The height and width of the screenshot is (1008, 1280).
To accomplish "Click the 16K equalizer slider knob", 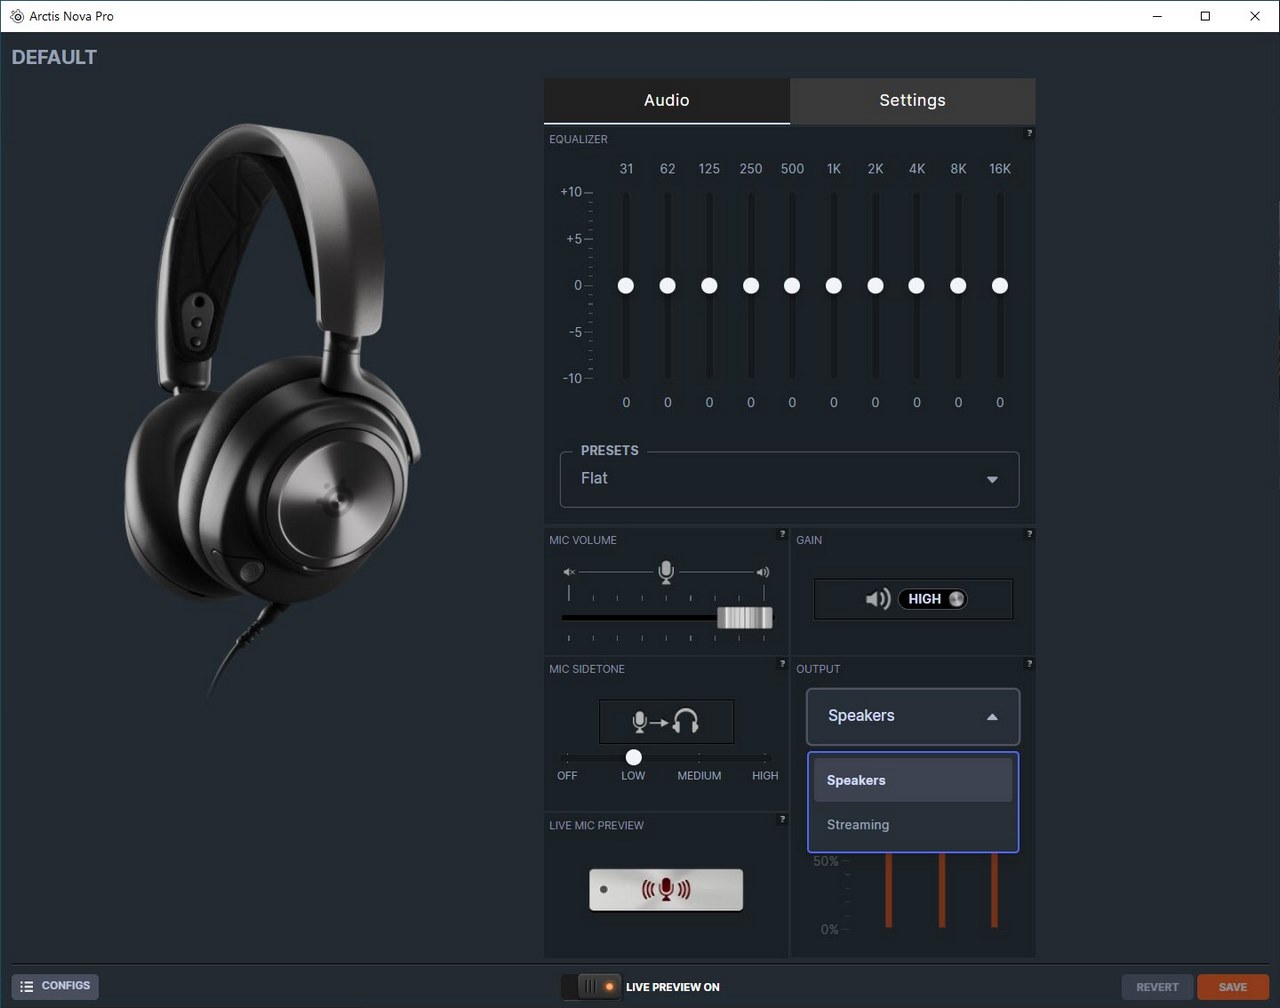I will [x=999, y=286].
